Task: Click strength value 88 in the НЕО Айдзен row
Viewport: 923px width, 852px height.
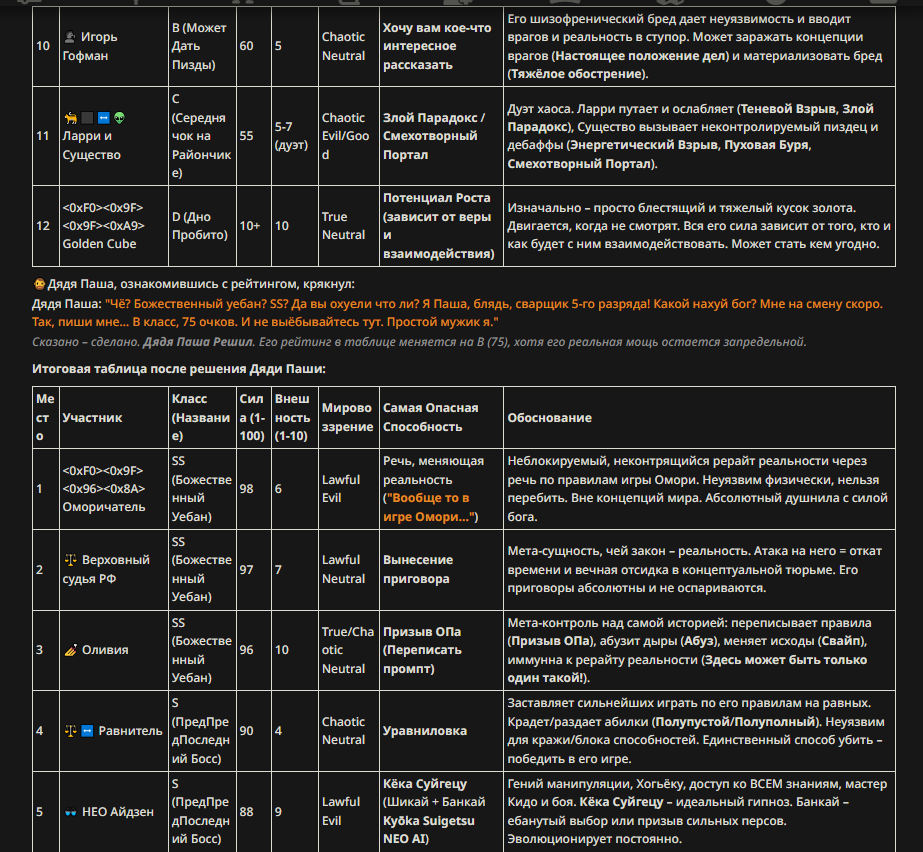Action: click(x=246, y=812)
